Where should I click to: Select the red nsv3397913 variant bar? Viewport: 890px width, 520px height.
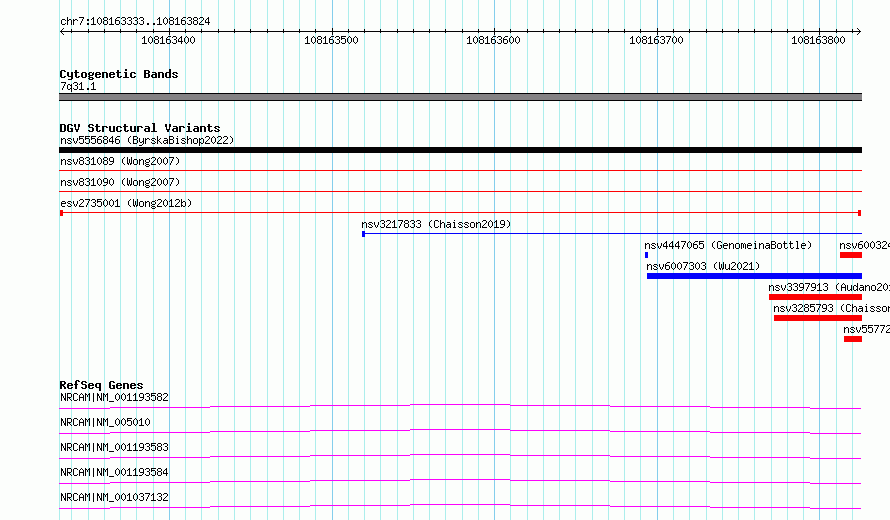[x=814, y=297]
